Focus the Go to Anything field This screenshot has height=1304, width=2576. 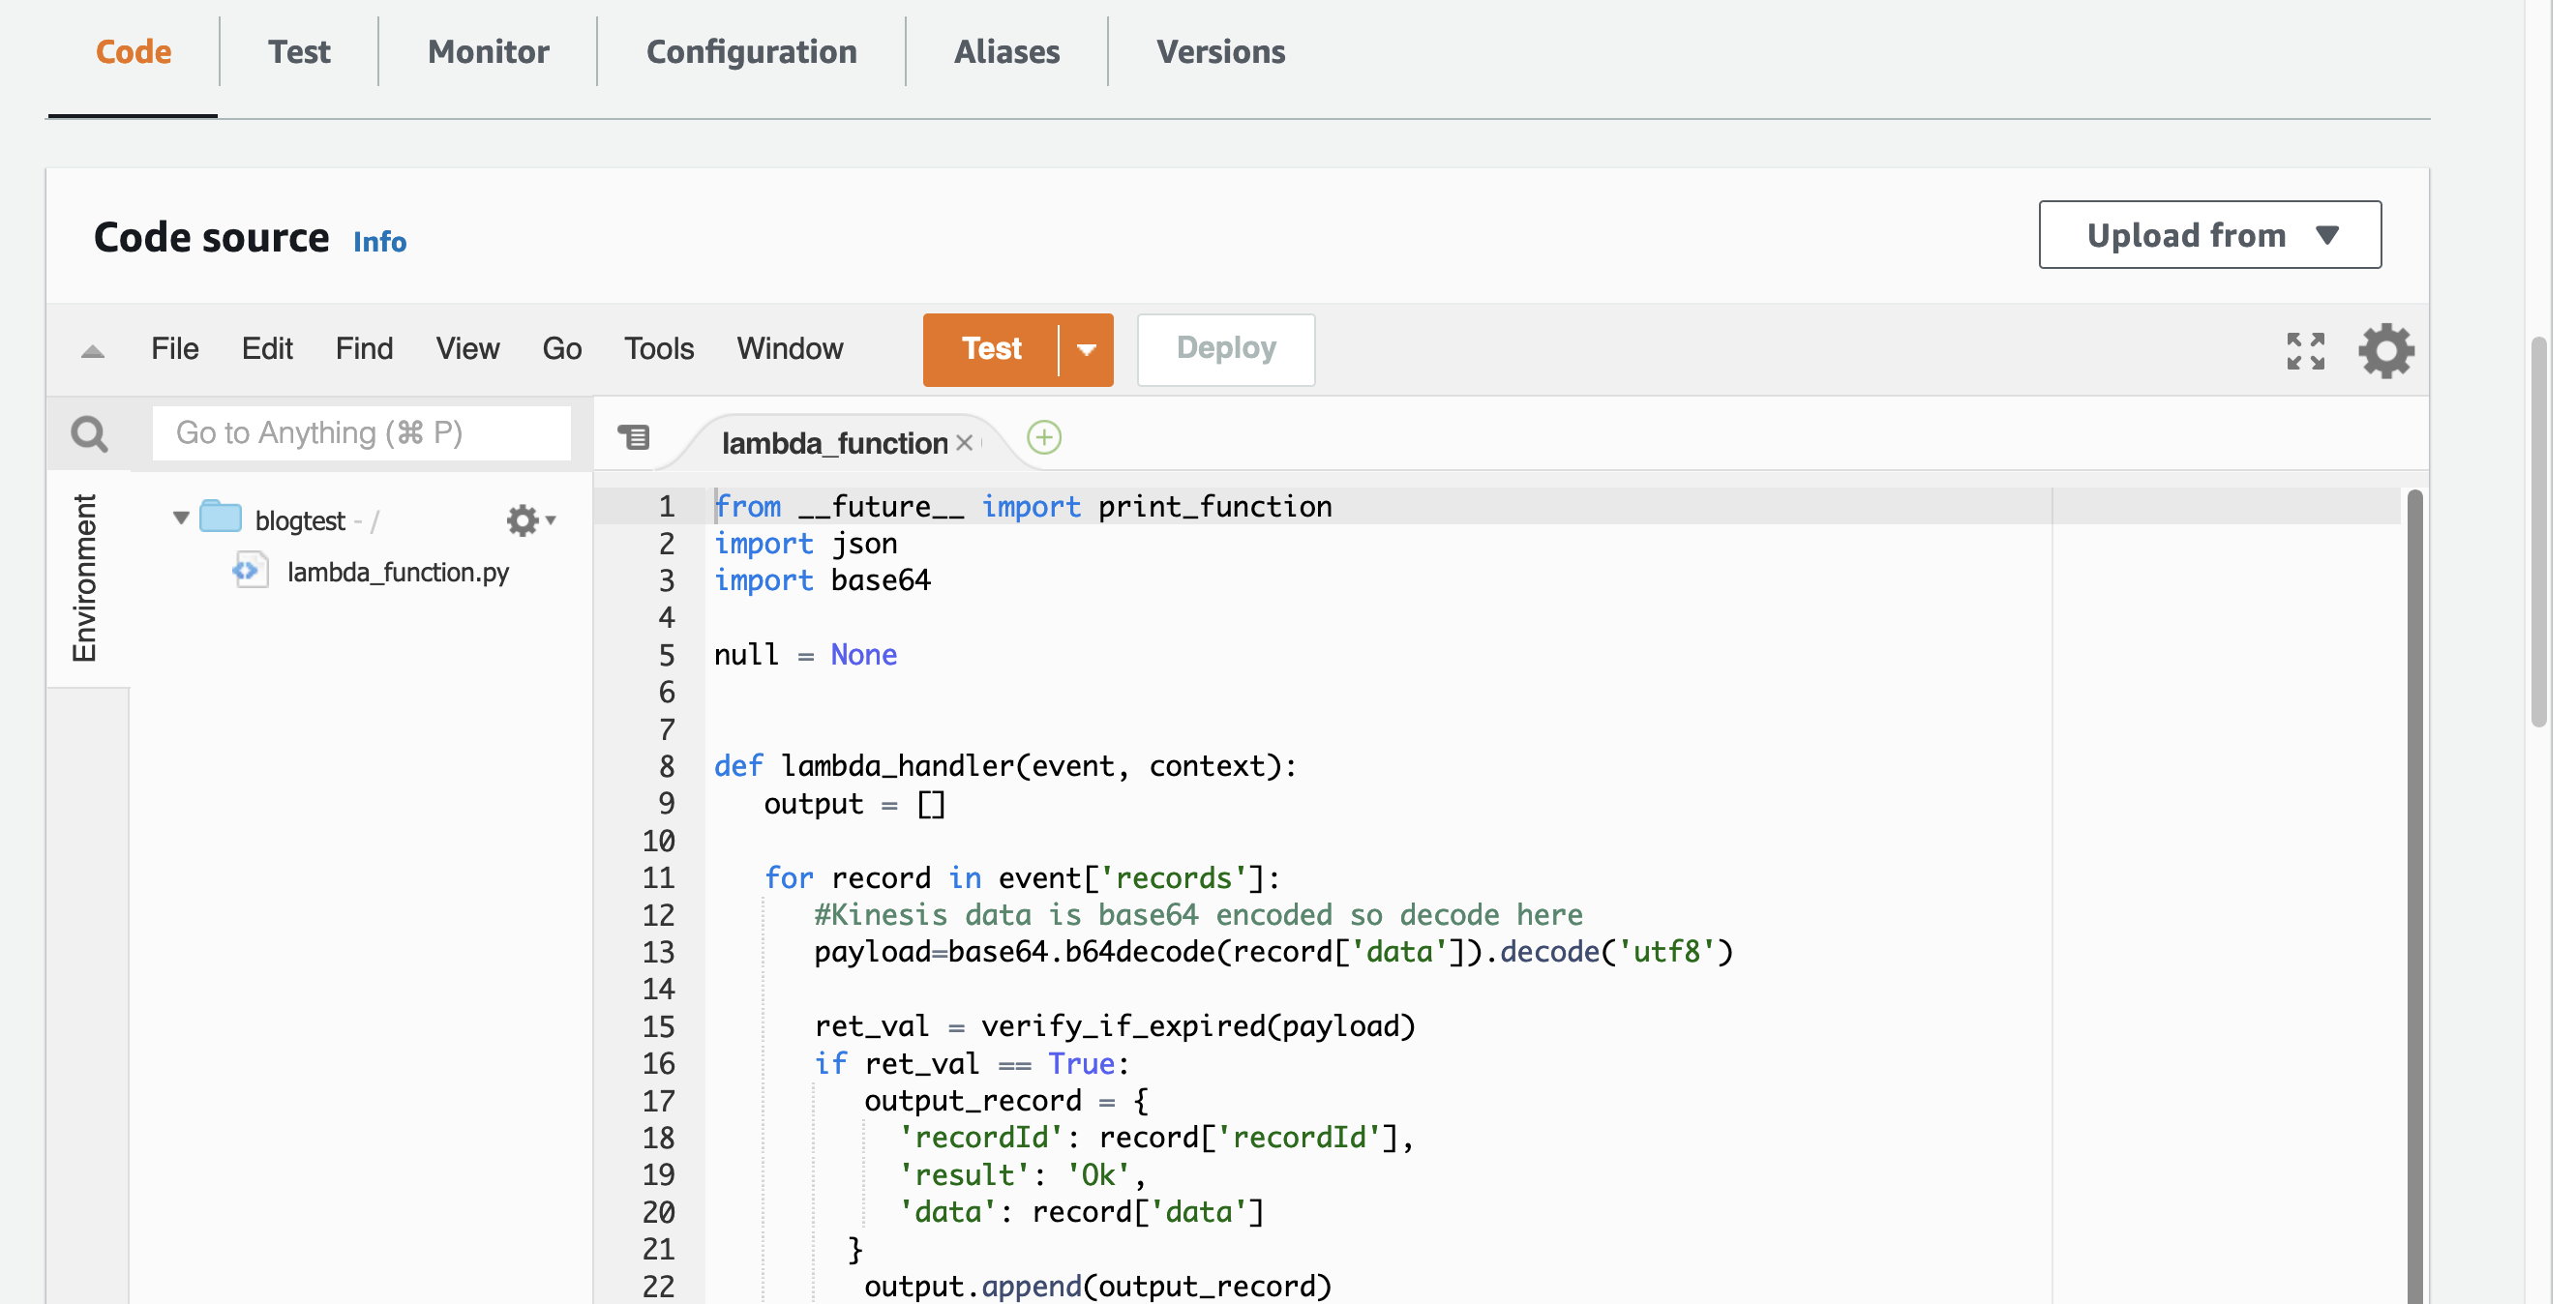(x=361, y=433)
